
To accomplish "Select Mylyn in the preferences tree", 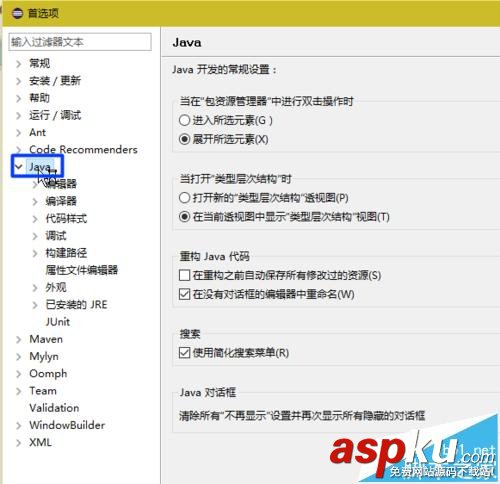I will [44, 357].
